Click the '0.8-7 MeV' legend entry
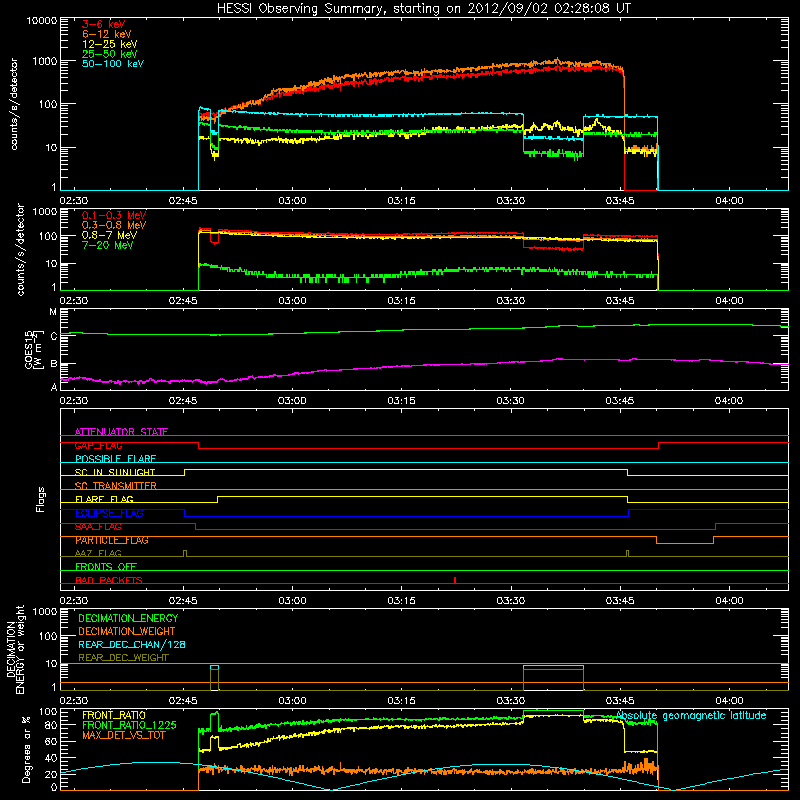Screen dimensions: 800x800 [x=110, y=235]
